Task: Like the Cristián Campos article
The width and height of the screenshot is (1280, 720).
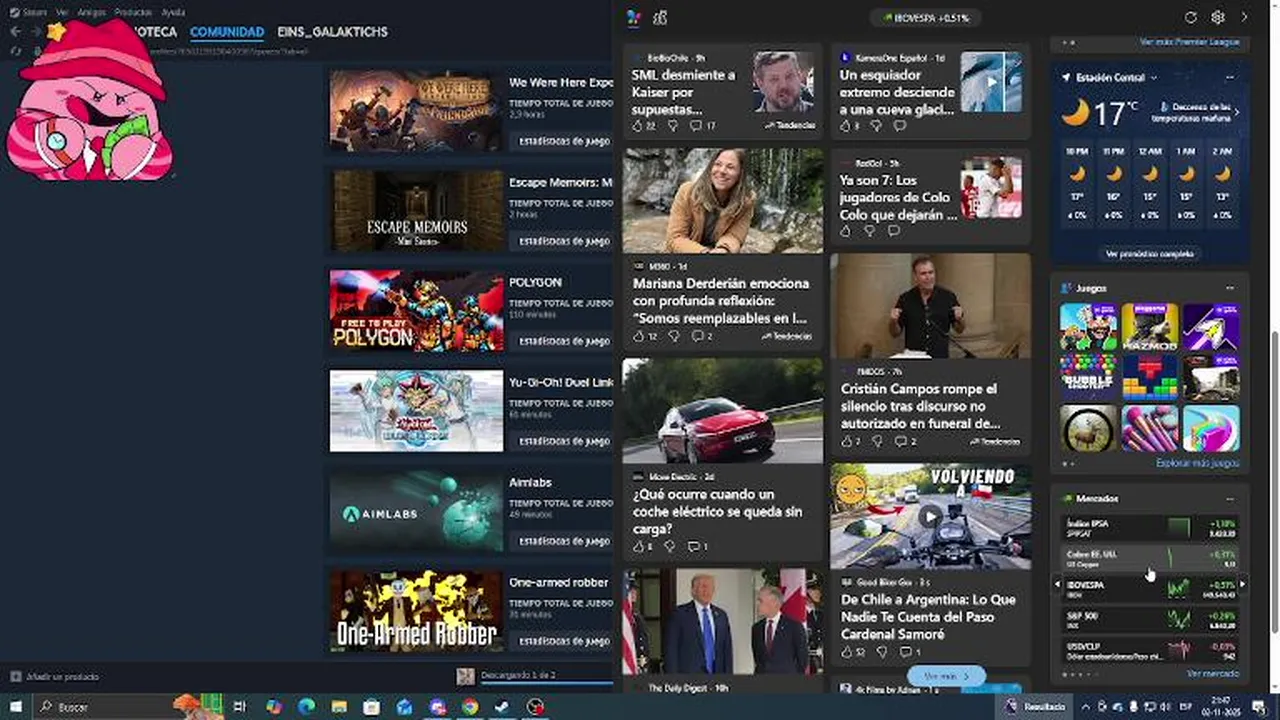Action: 846,441
